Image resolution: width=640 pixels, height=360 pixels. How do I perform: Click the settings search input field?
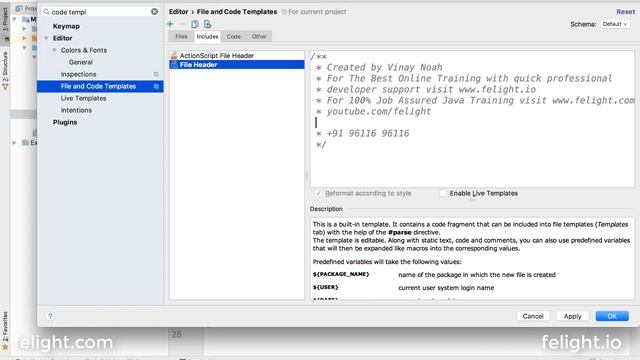point(100,12)
